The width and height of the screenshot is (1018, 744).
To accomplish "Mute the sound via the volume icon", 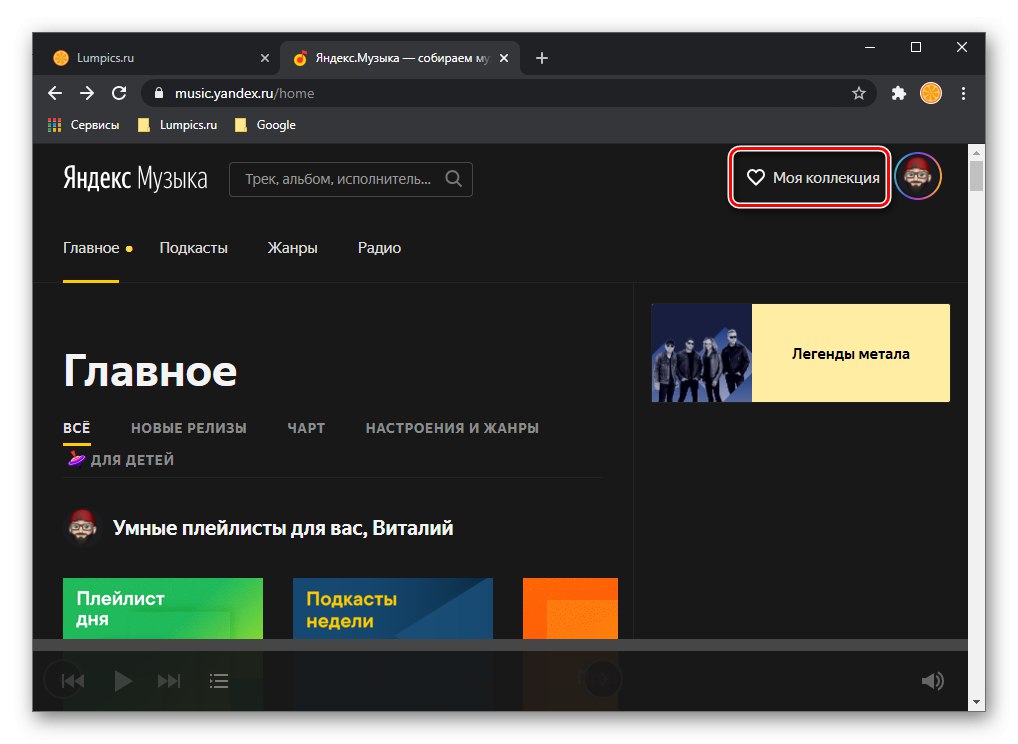I will click(932, 680).
